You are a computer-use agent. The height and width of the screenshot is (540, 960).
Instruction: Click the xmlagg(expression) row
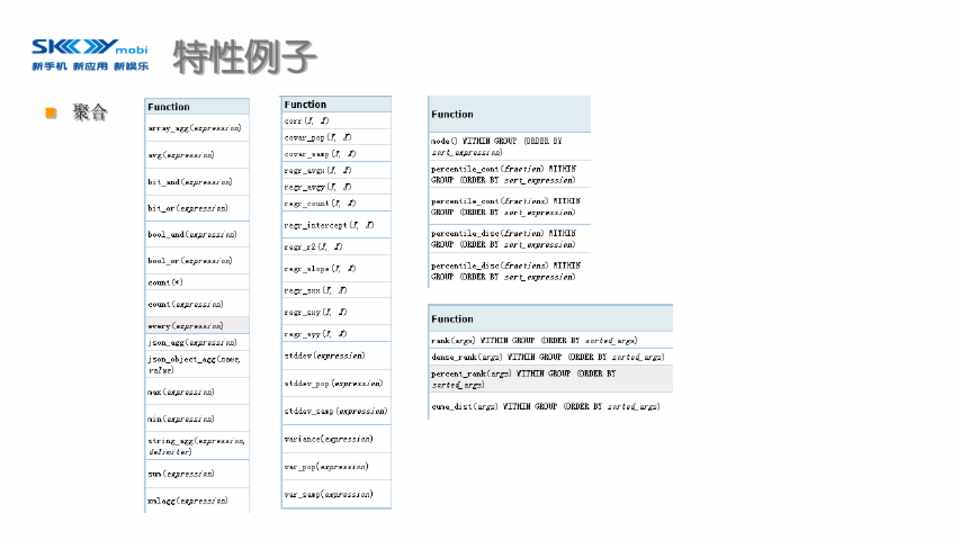click(x=196, y=500)
